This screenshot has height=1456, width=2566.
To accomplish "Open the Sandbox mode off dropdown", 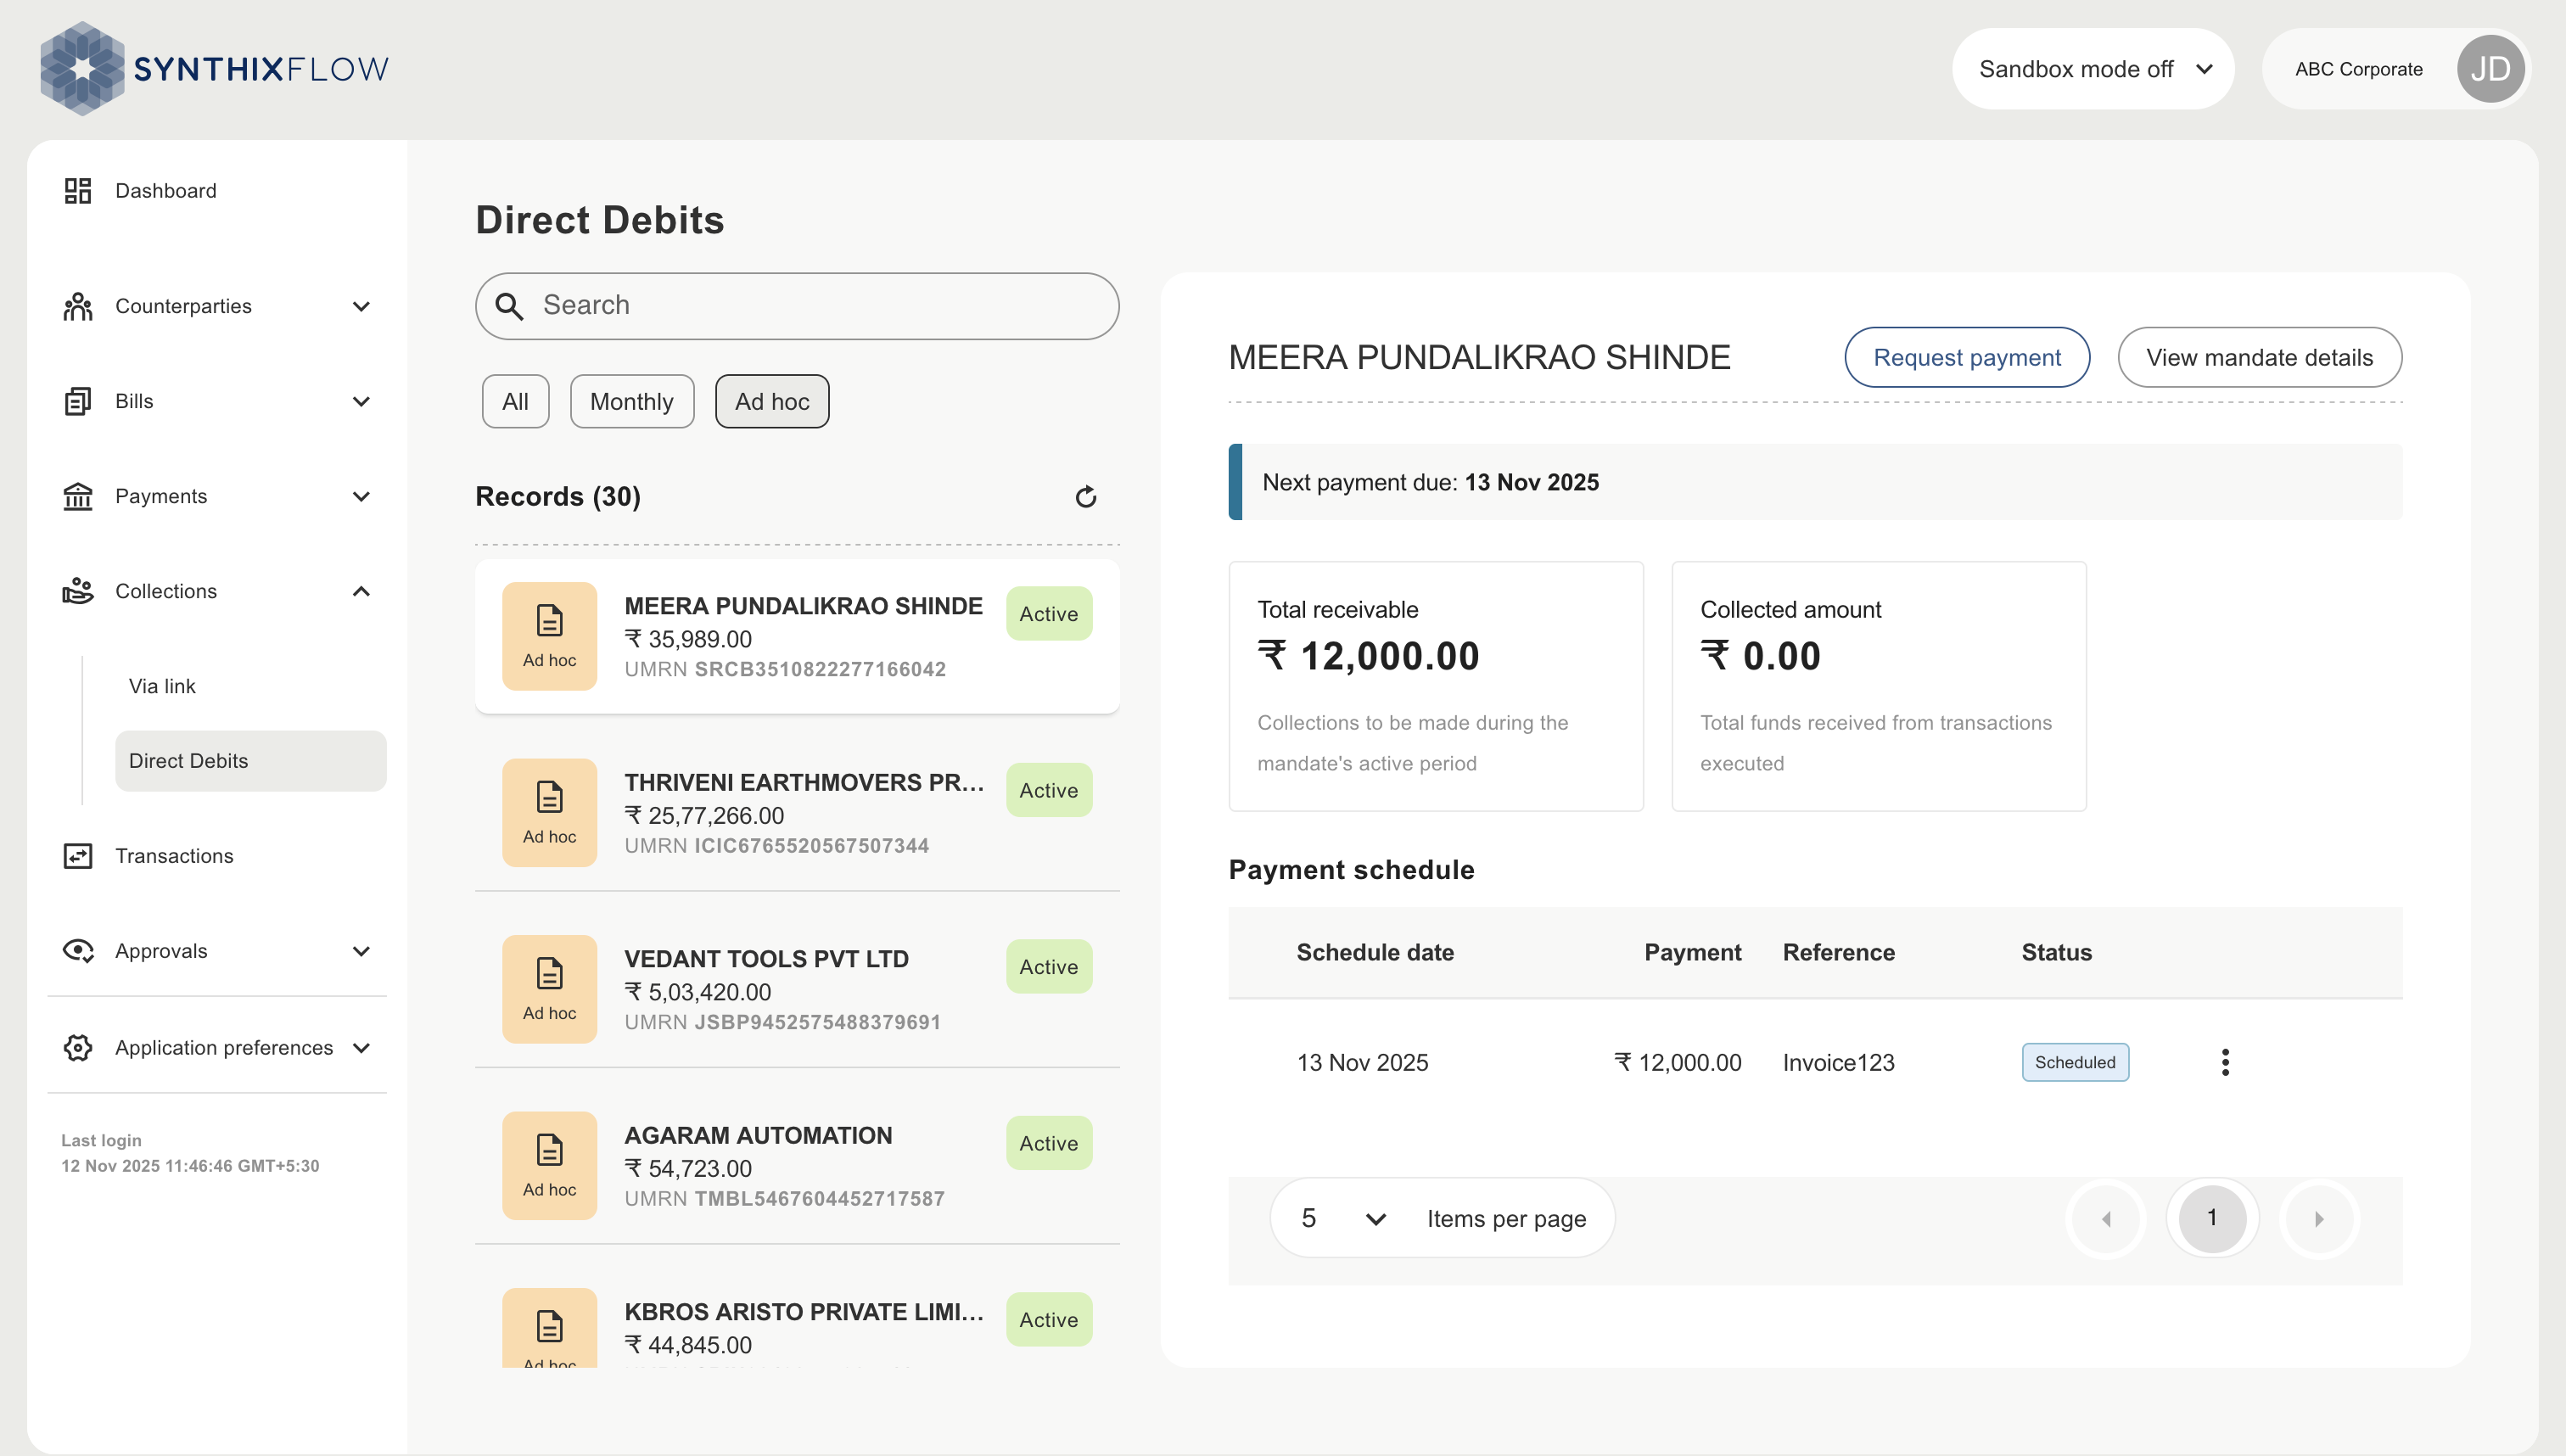I will pos(2093,69).
